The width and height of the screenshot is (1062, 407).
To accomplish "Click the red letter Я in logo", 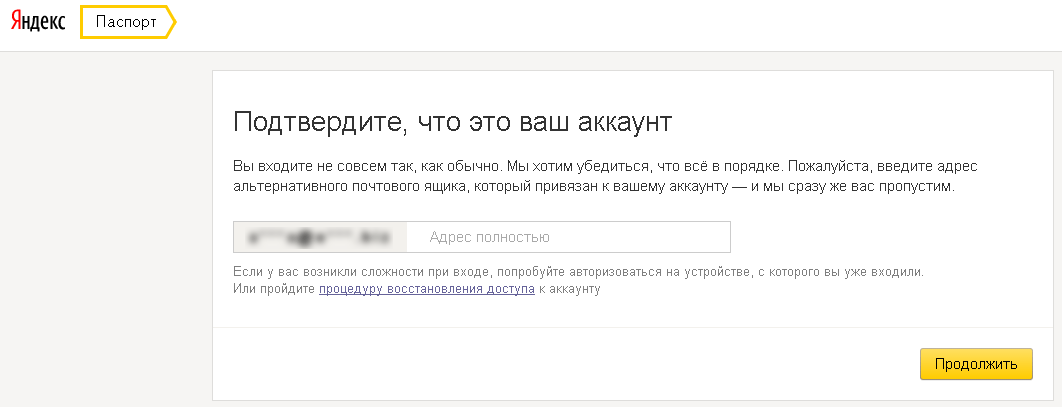I will tap(17, 23).
